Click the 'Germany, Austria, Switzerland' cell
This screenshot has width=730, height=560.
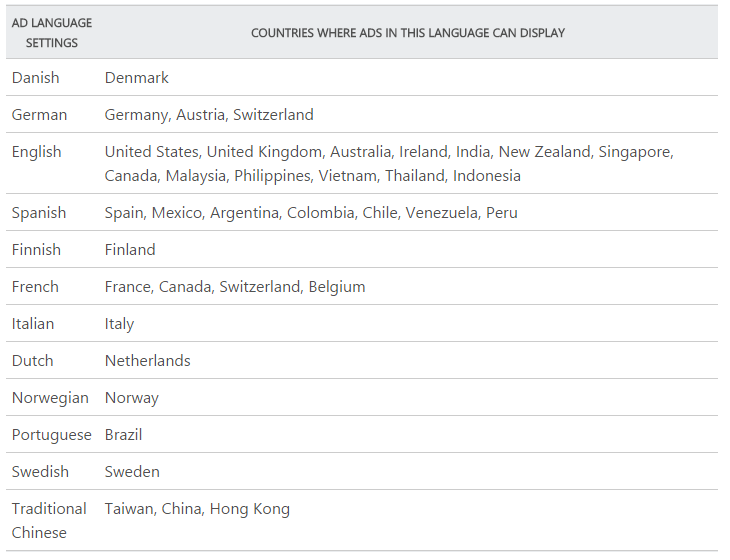click(209, 115)
